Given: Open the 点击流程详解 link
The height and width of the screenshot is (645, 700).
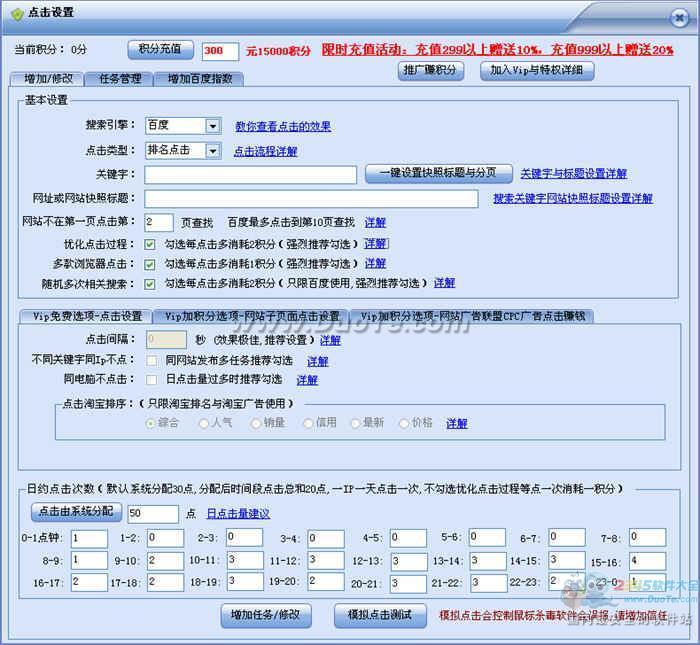Looking at the screenshot, I should (265, 152).
